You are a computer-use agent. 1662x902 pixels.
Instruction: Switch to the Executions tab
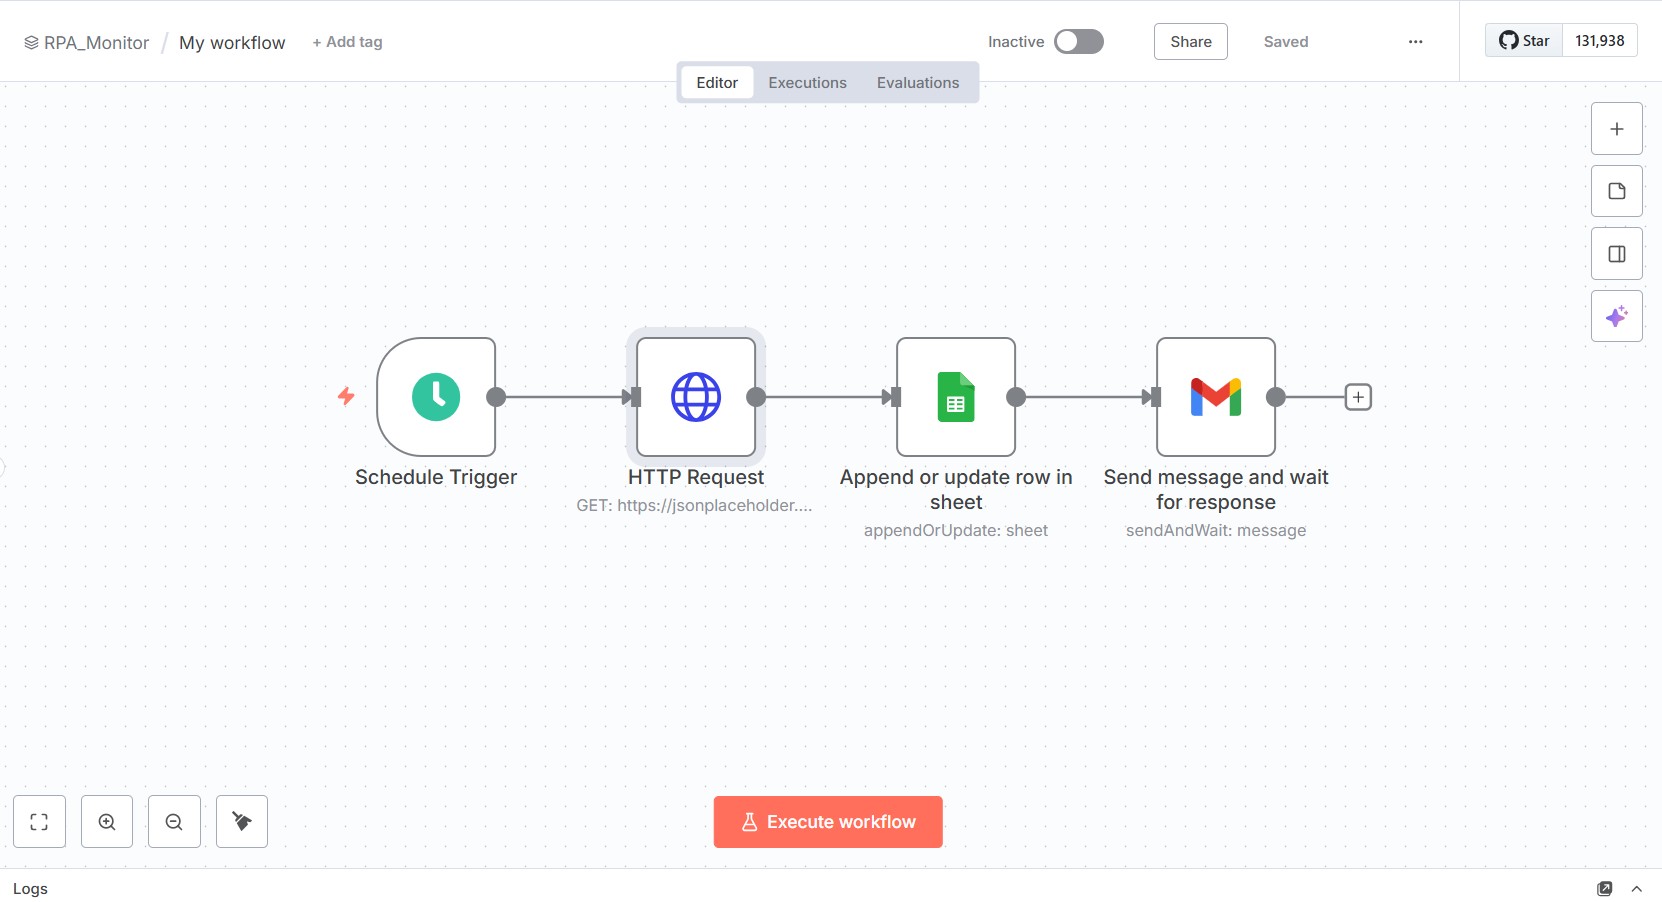click(807, 82)
